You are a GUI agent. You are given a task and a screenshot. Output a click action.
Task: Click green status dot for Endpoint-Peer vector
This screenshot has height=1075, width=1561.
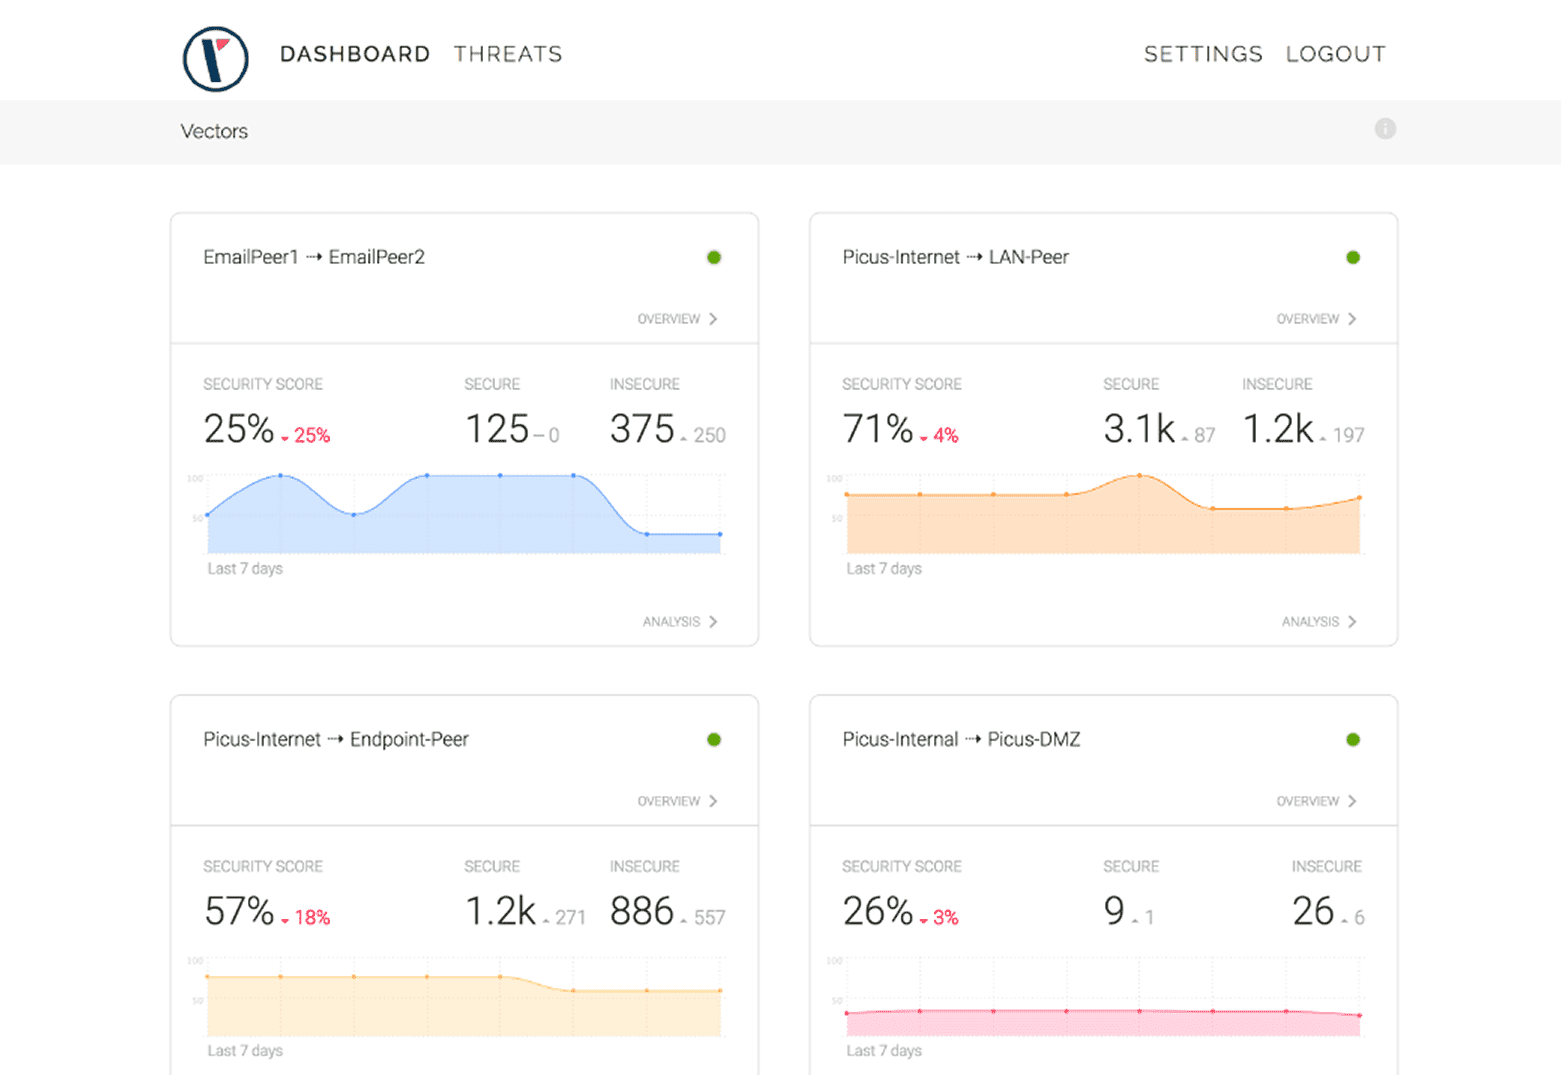714,740
